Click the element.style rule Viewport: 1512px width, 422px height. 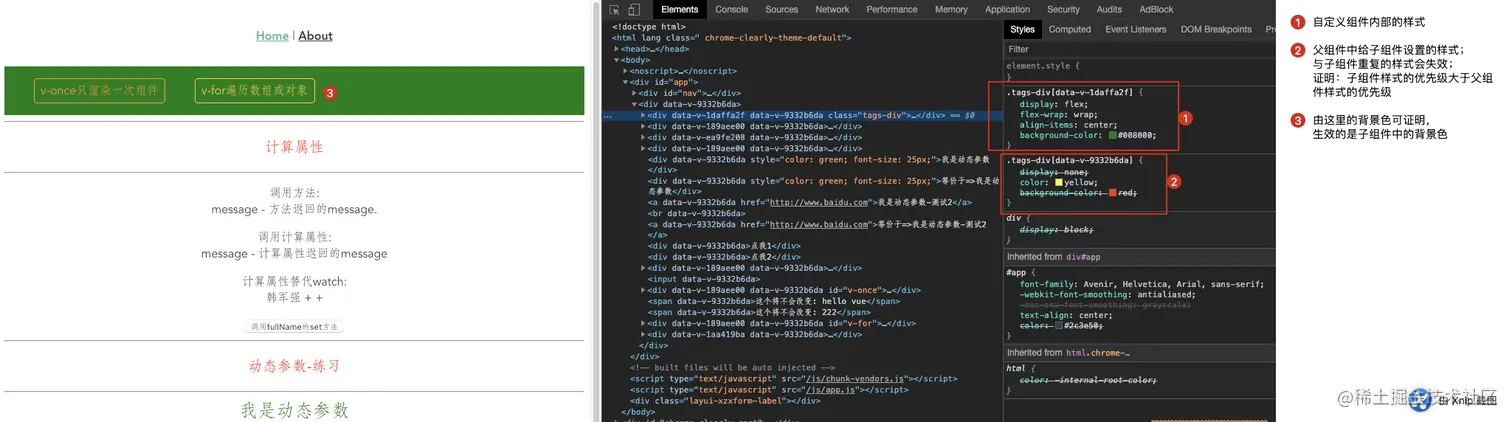(x=1045, y=66)
